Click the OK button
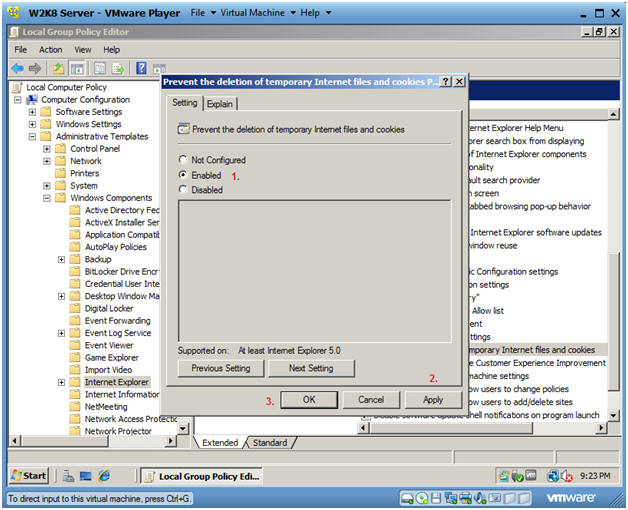 click(x=309, y=399)
